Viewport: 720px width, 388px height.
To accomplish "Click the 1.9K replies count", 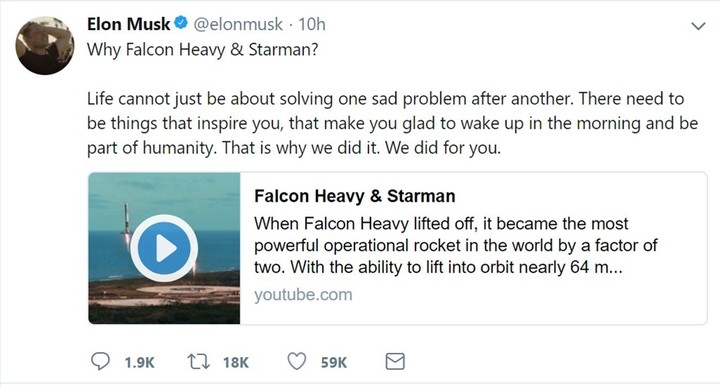I will coord(140,363).
